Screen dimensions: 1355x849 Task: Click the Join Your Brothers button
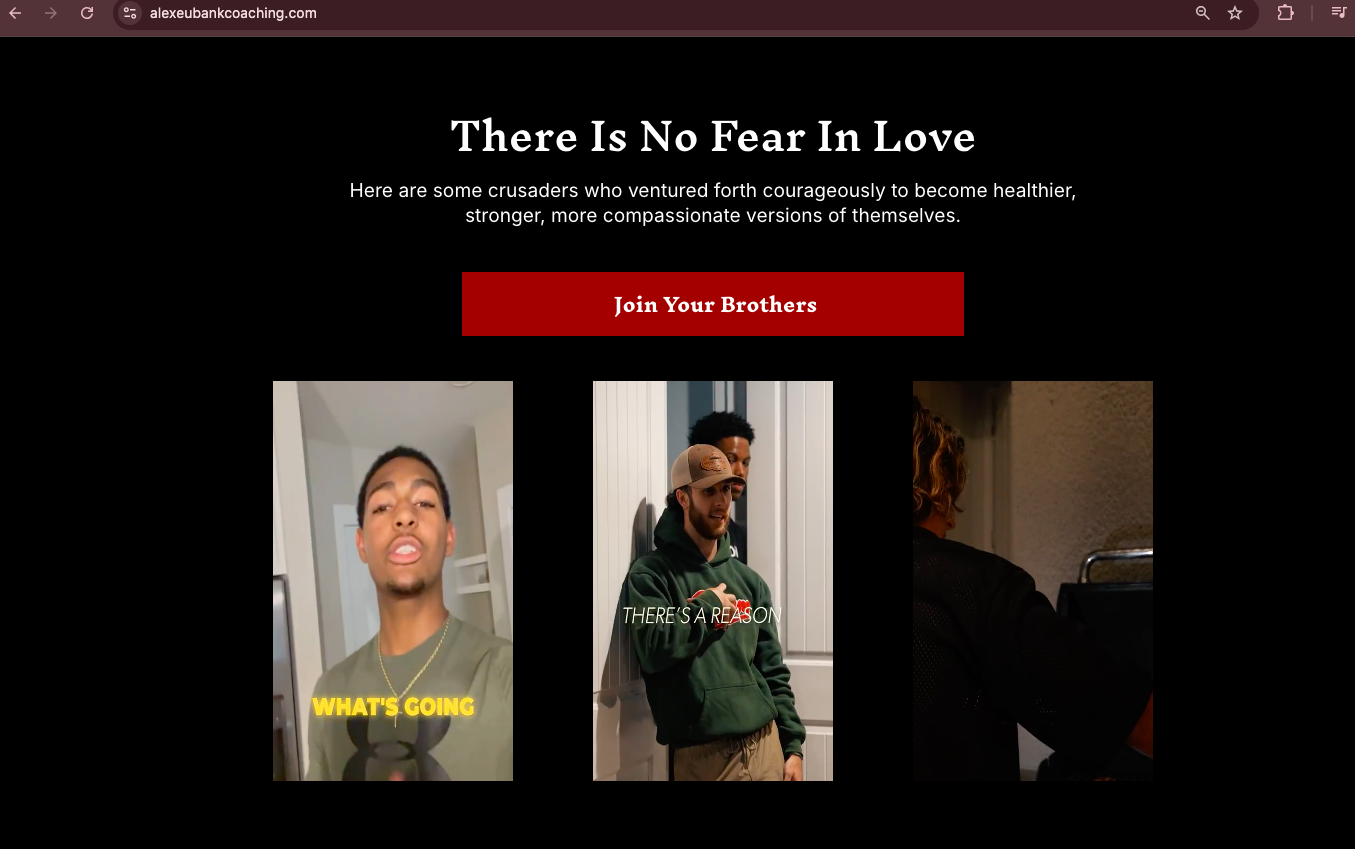pos(713,304)
